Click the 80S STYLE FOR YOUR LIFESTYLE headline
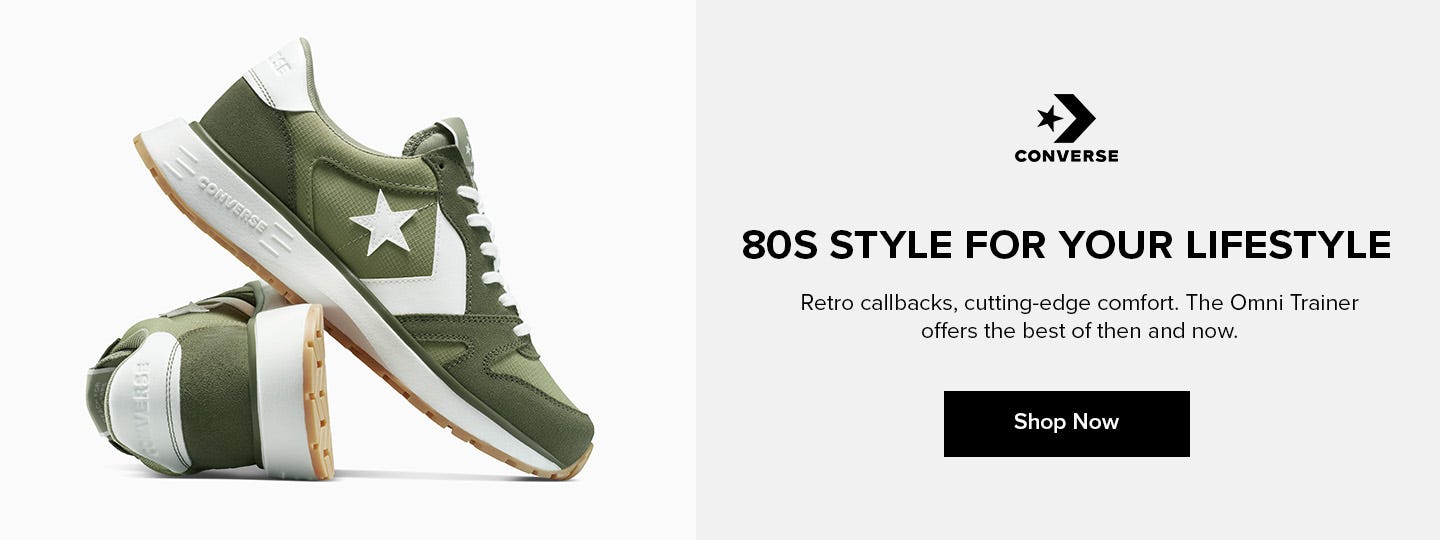1440x540 pixels. click(1066, 245)
